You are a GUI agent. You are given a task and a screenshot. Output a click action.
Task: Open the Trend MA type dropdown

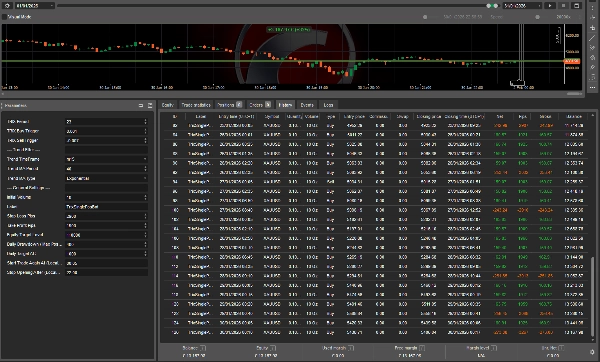106,178
